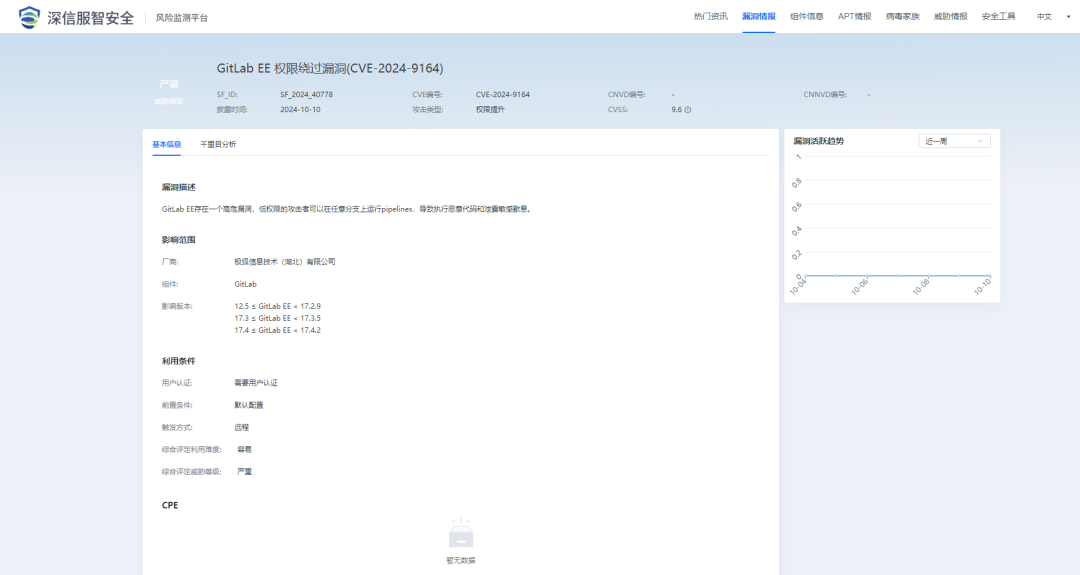The image size is (1080, 575).
Task: Click the 漏洞描述 section heading
Action: pyautogui.click(x=178, y=187)
